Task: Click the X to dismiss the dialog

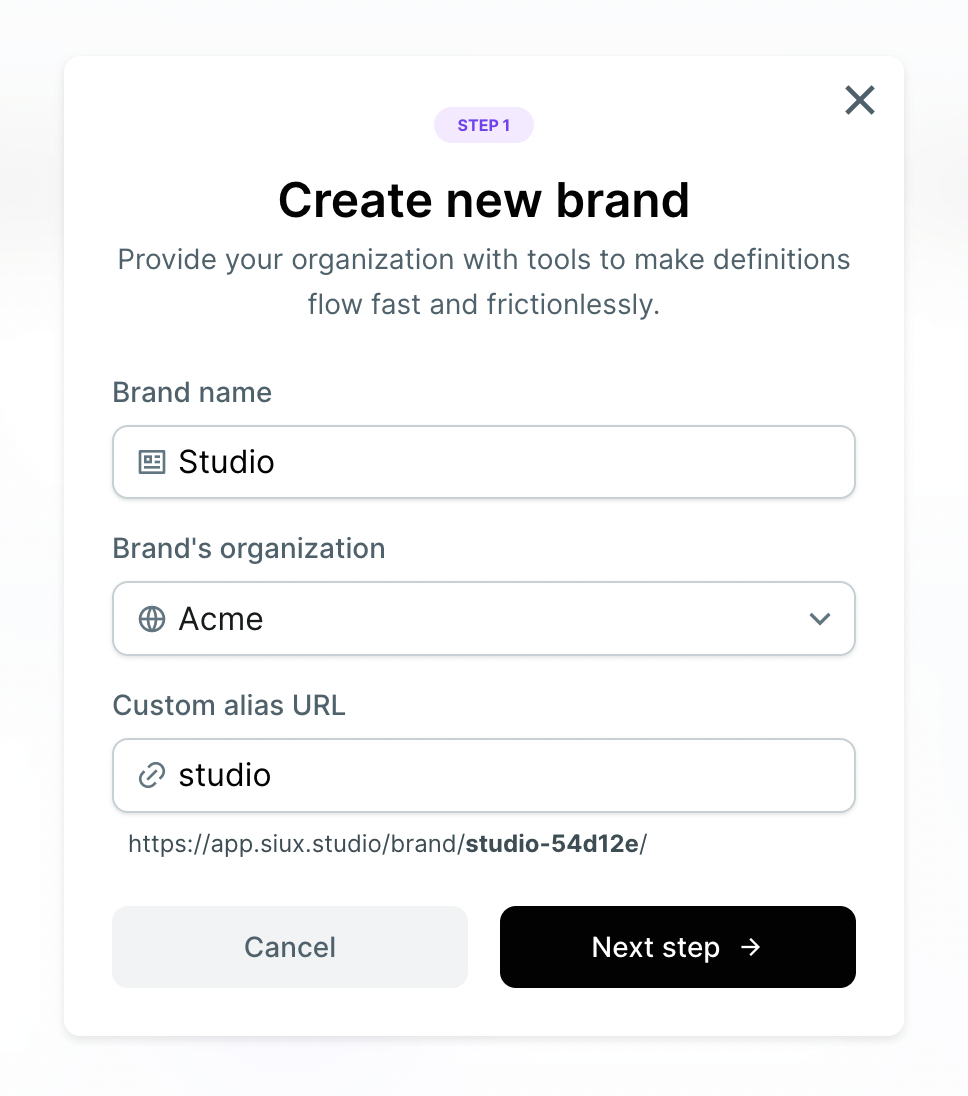Action: [x=859, y=100]
